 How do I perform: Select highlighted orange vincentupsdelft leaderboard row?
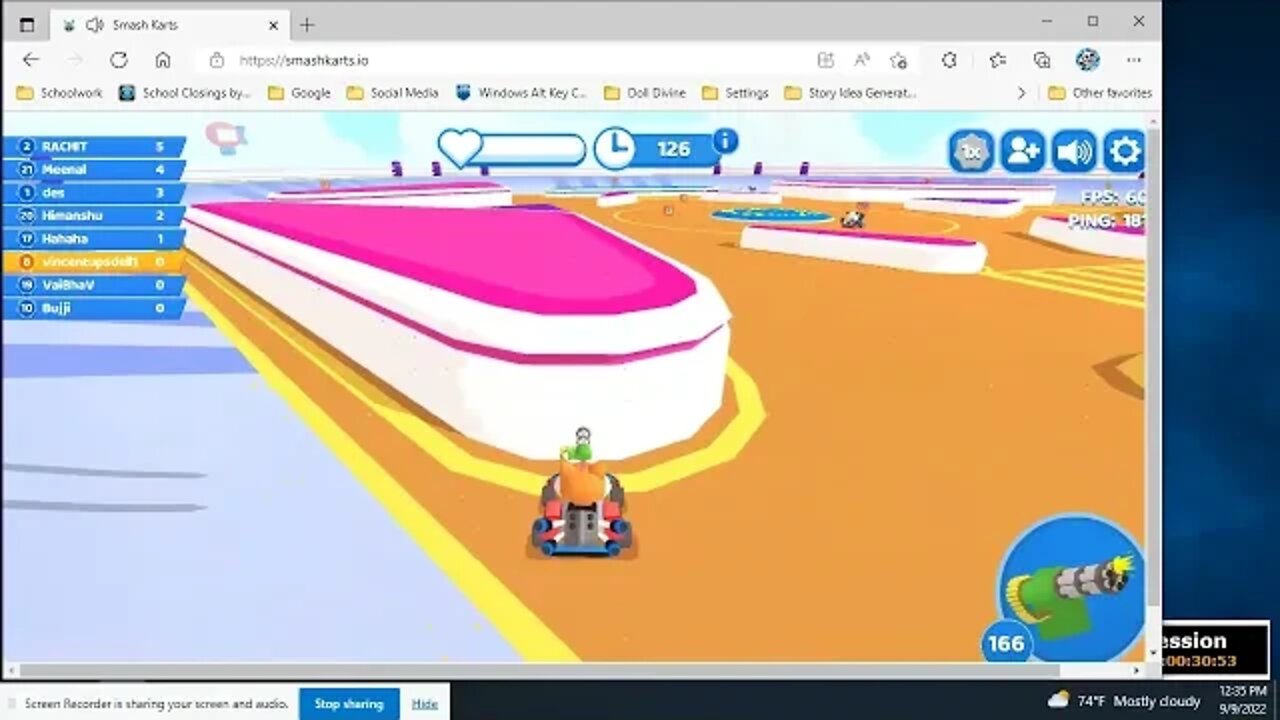tap(94, 261)
